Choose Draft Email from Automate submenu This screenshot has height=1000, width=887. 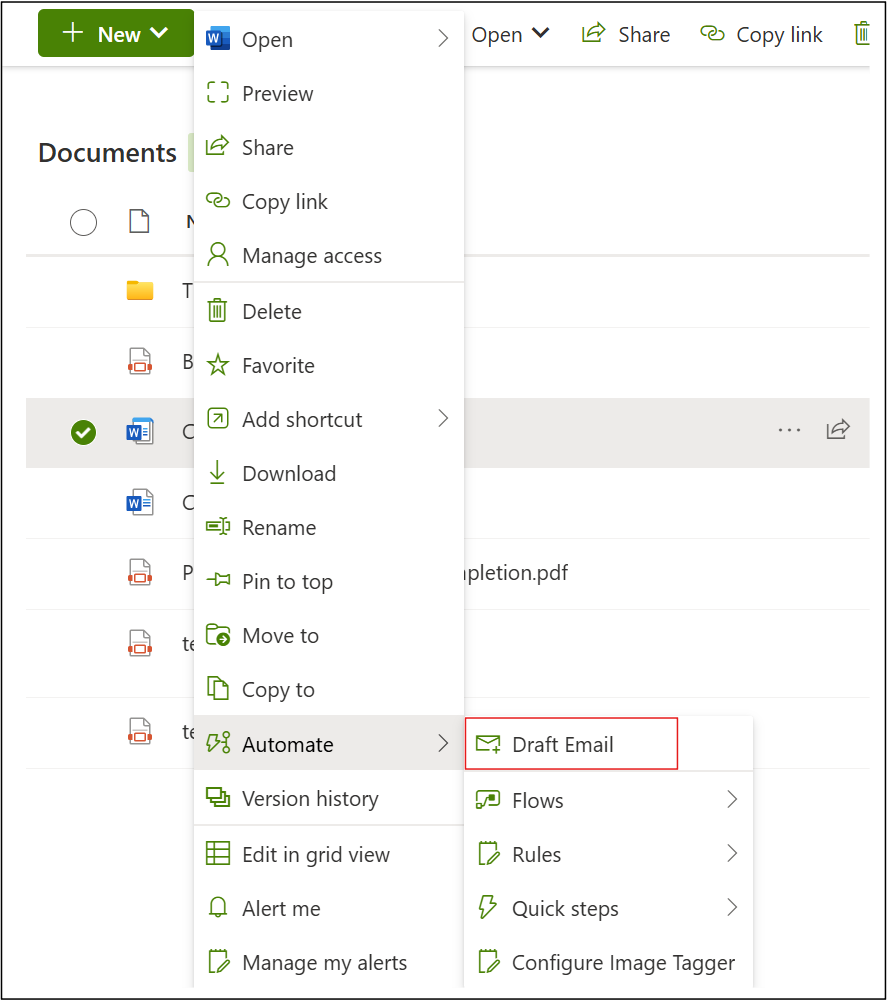point(571,743)
